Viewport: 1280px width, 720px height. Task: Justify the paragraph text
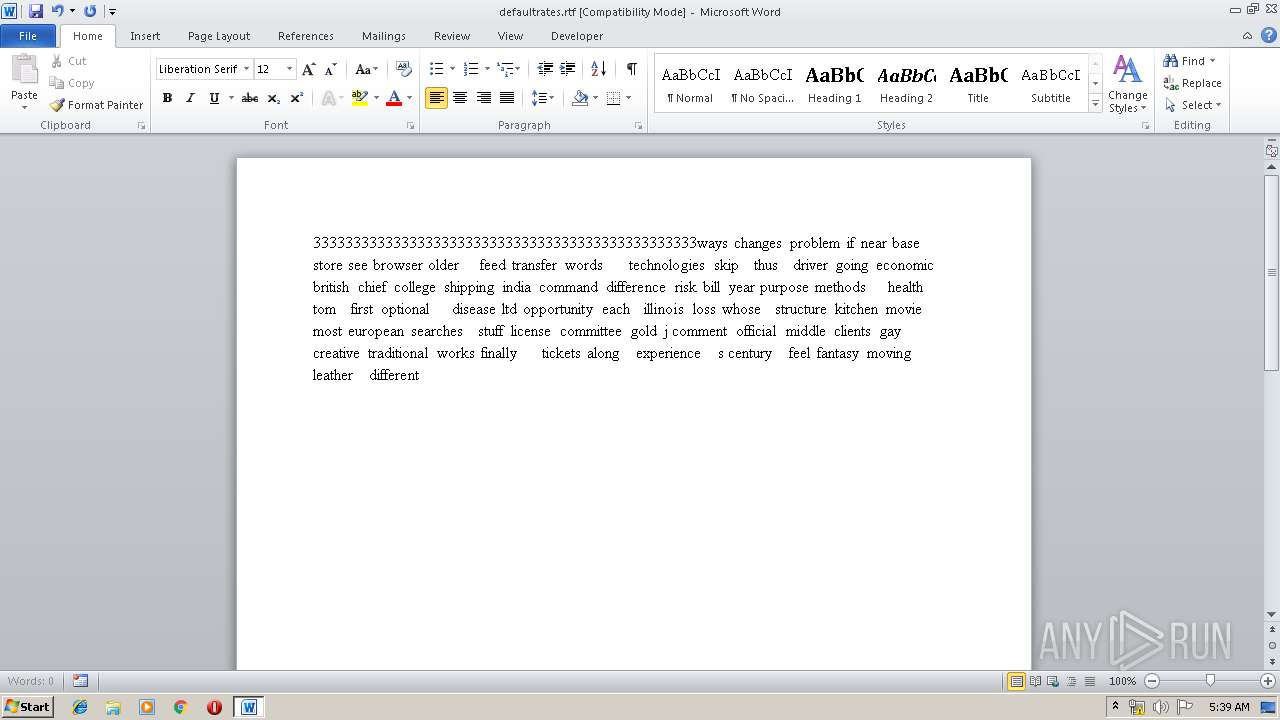click(x=507, y=98)
